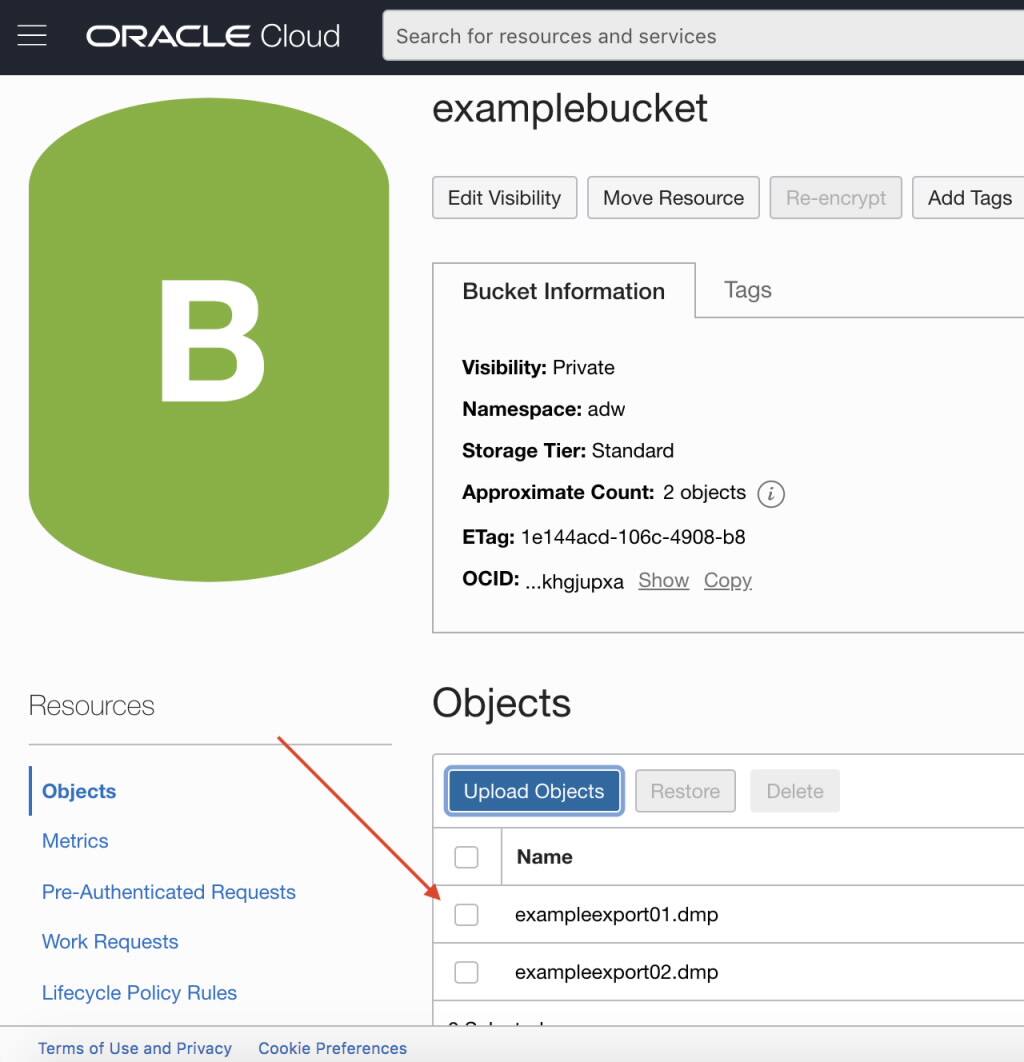The height and width of the screenshot is (1062, 1024).
Task: Open Pre-Authenticated Requests in Resources
Action: 168,891
